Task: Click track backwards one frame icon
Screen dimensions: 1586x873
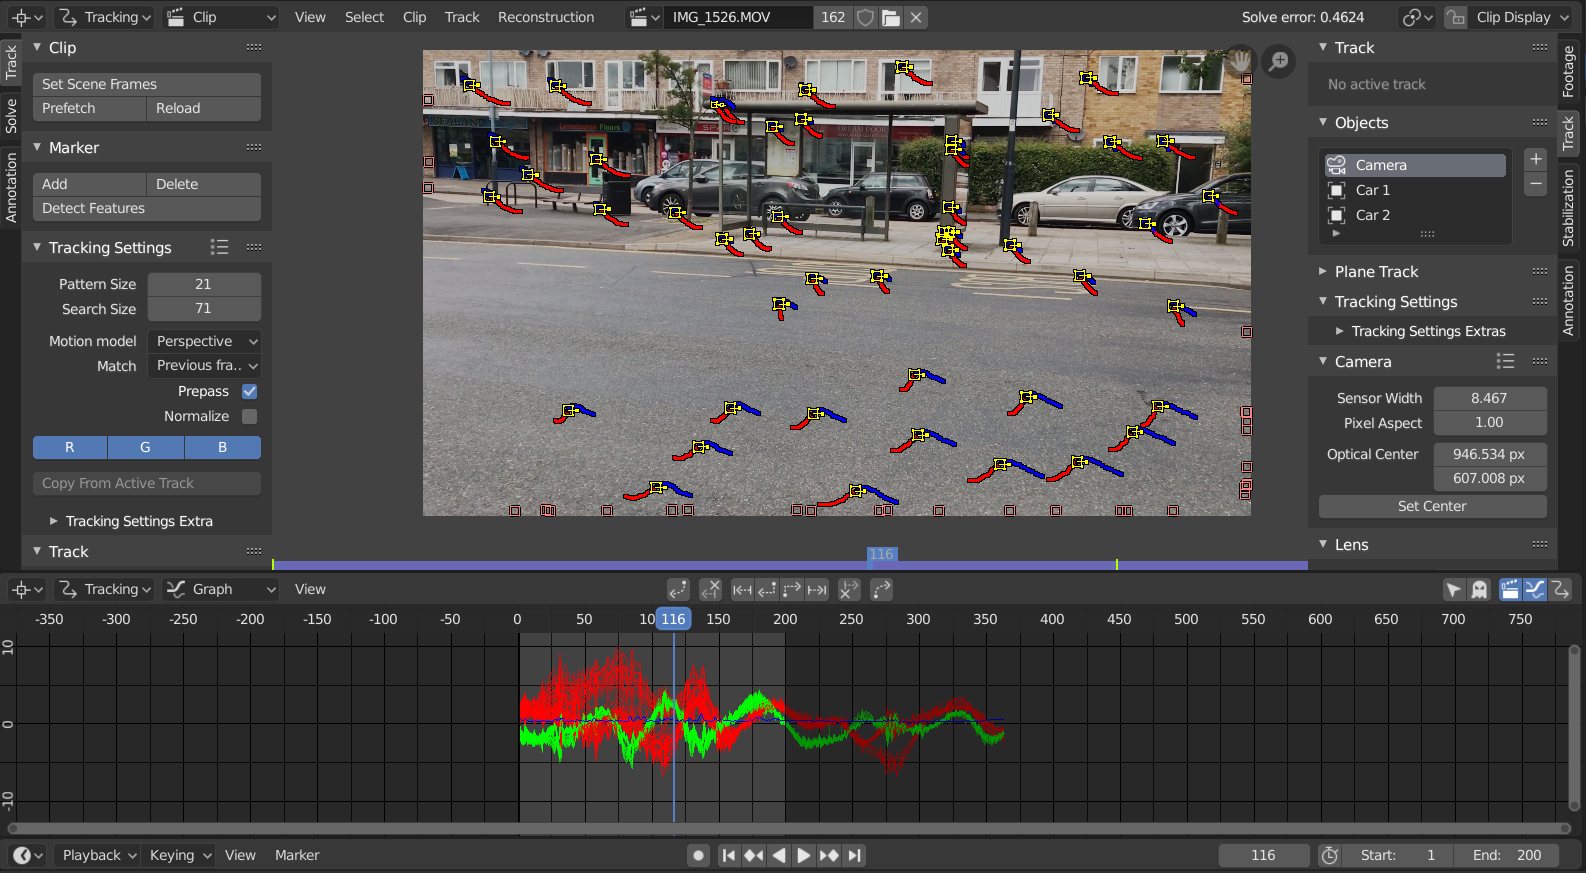Action: pyautogui.click(x=767, y=590)
